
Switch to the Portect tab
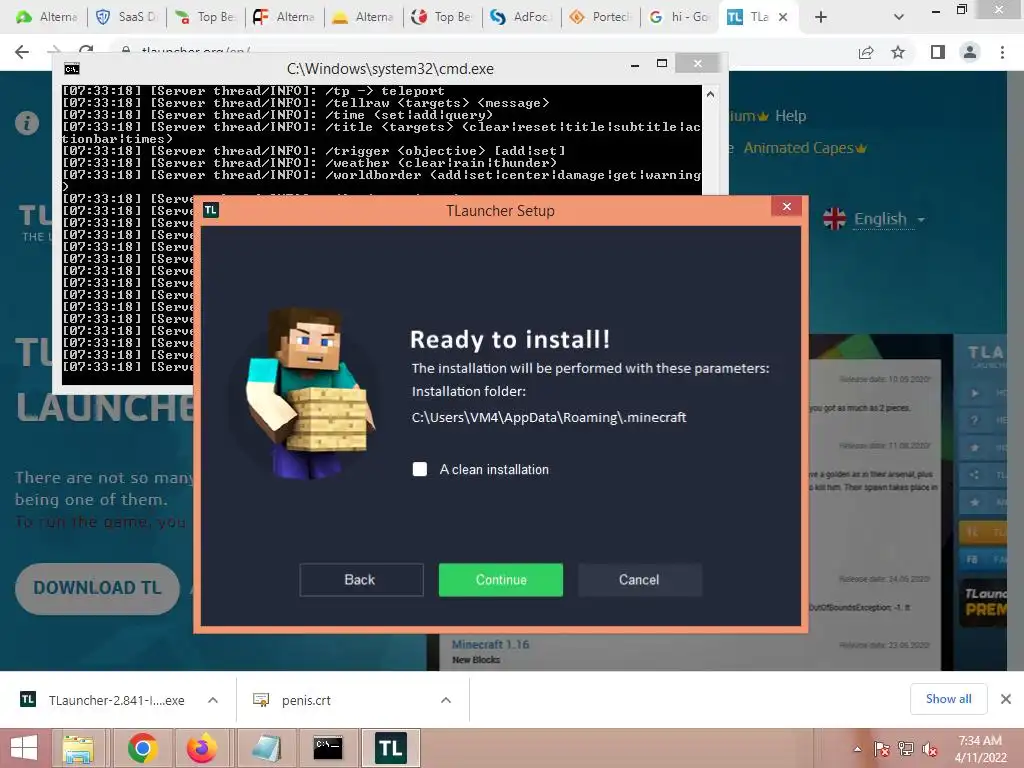601,17
